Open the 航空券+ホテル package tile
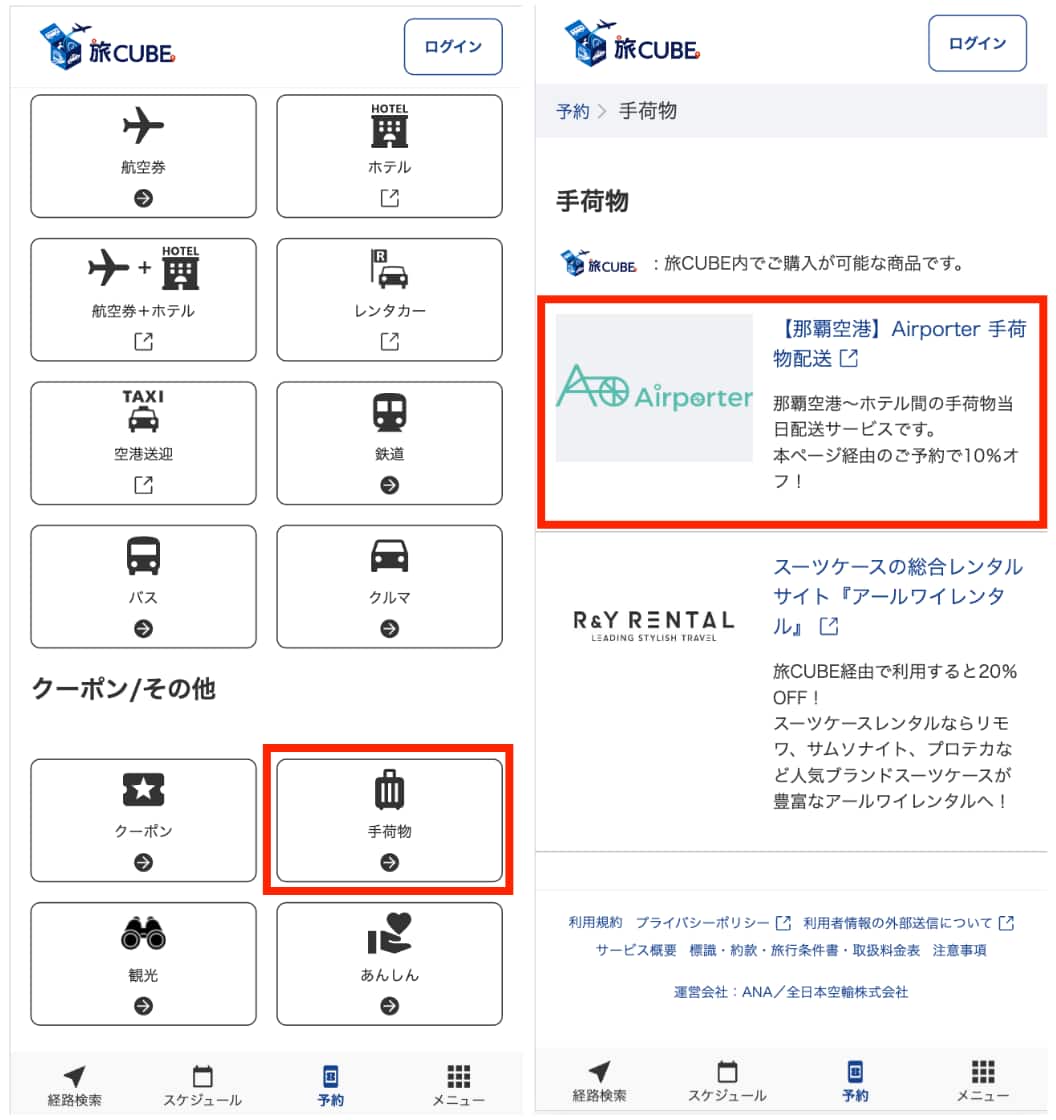Screen dimensions: 1056x1120 click(143, 299)
